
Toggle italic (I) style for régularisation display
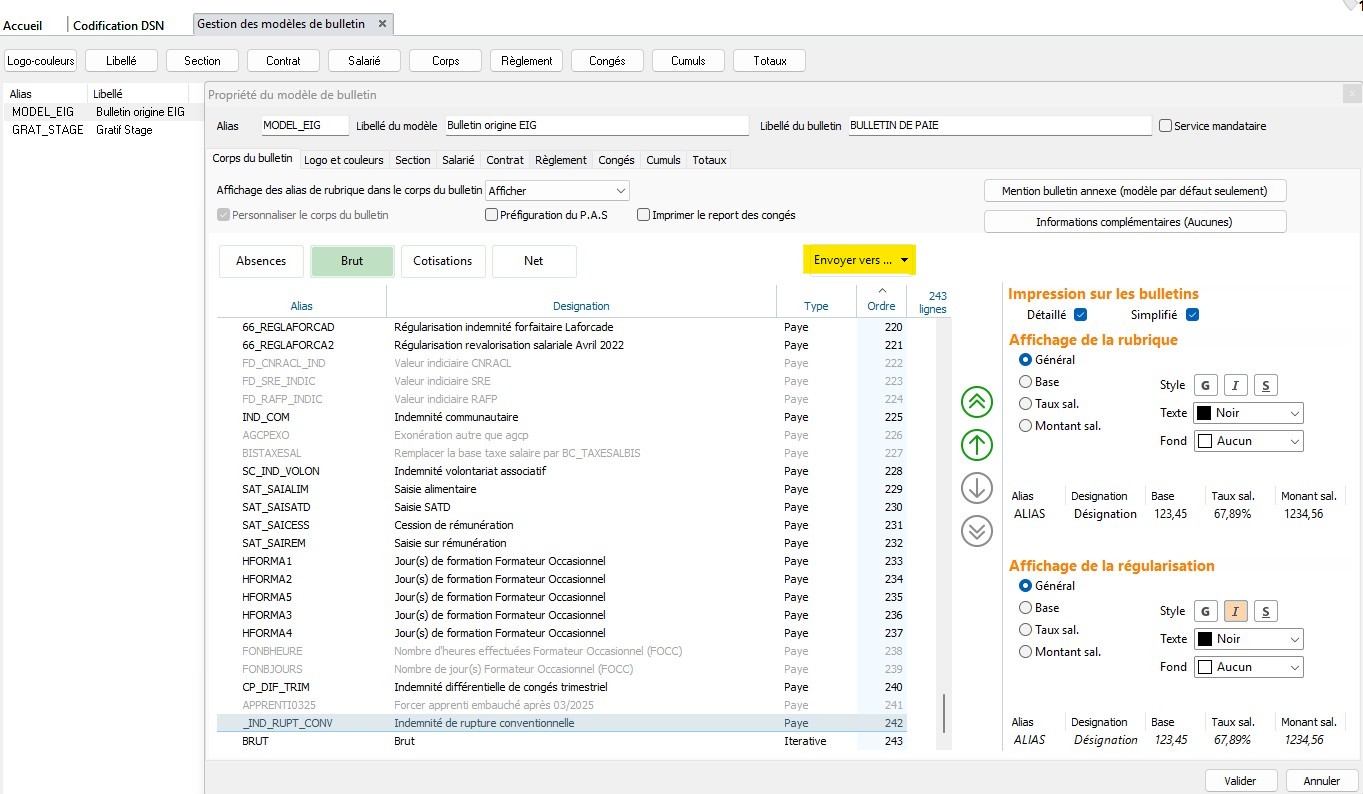tap(1235, 611)
